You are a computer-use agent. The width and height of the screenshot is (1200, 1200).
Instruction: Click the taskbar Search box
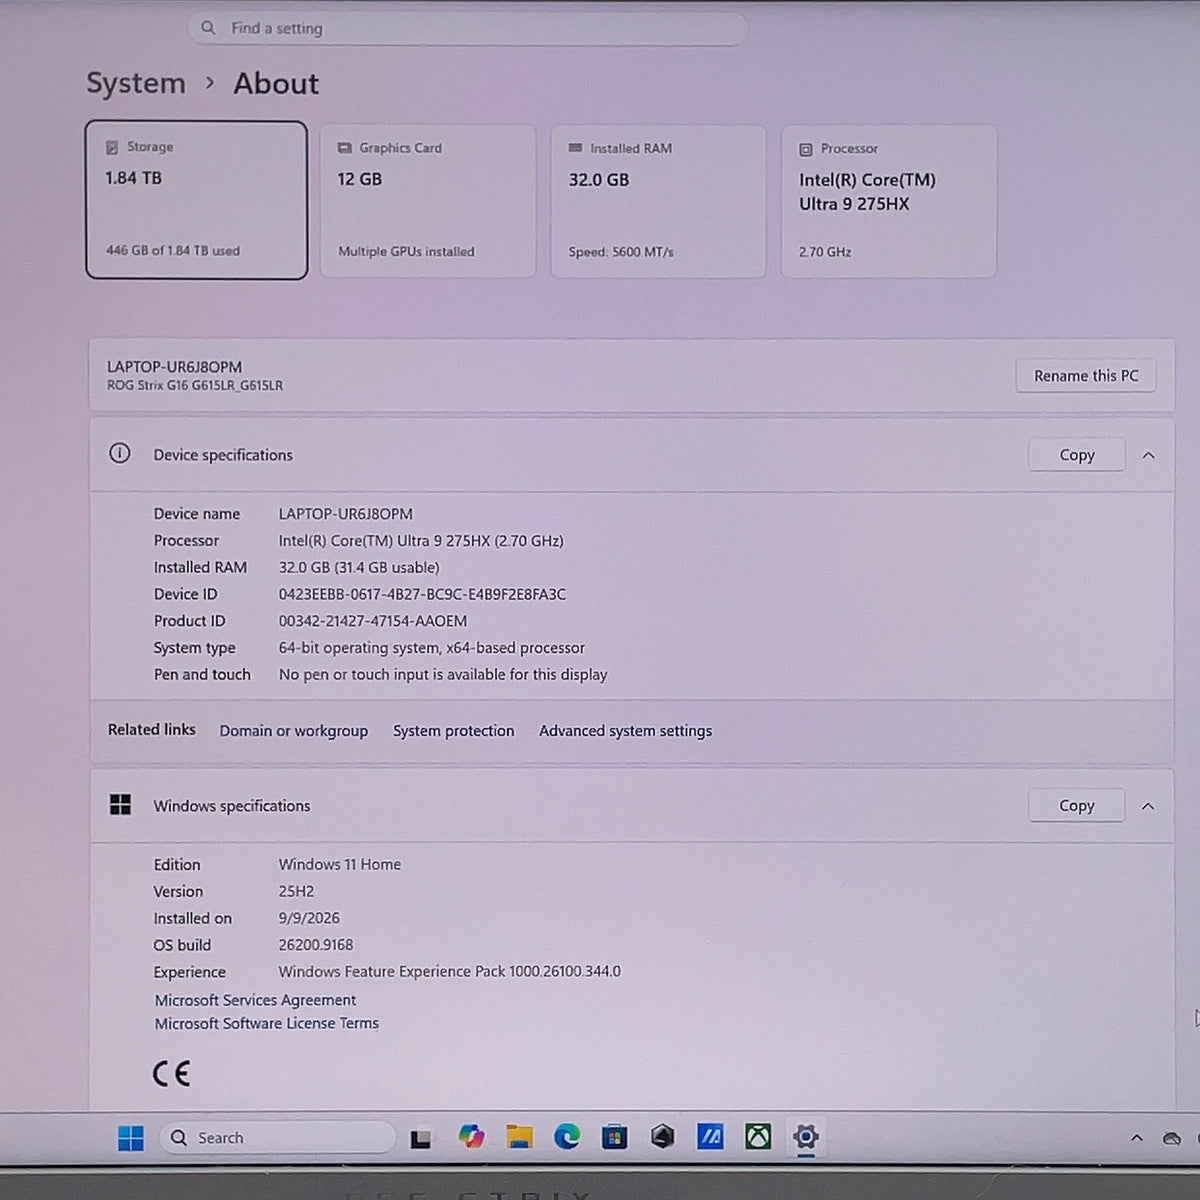tap(277, 1138)
